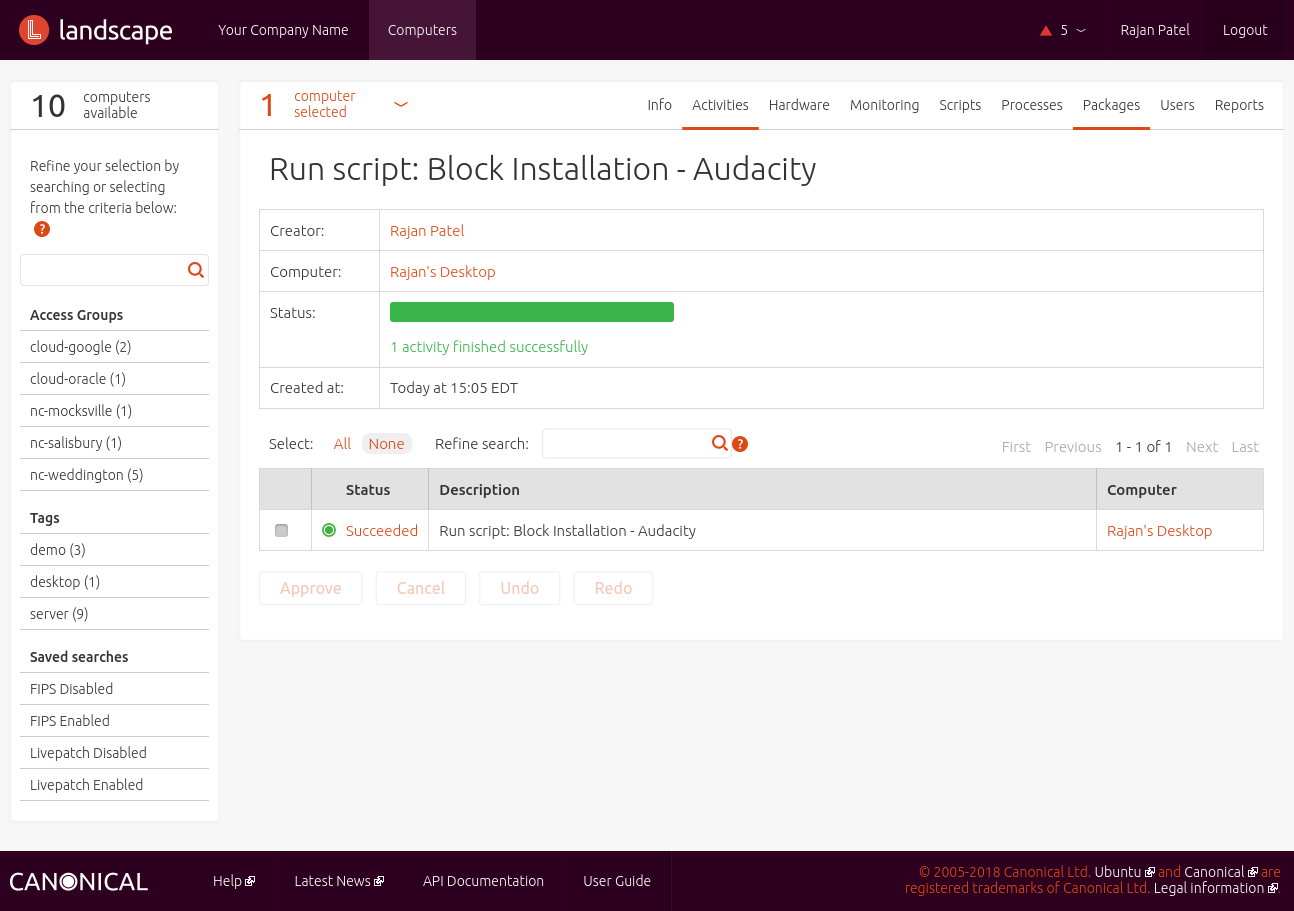The image size is (1294, 911).
Task: Click external icon beside Legal information
Action: [1273, 888]
